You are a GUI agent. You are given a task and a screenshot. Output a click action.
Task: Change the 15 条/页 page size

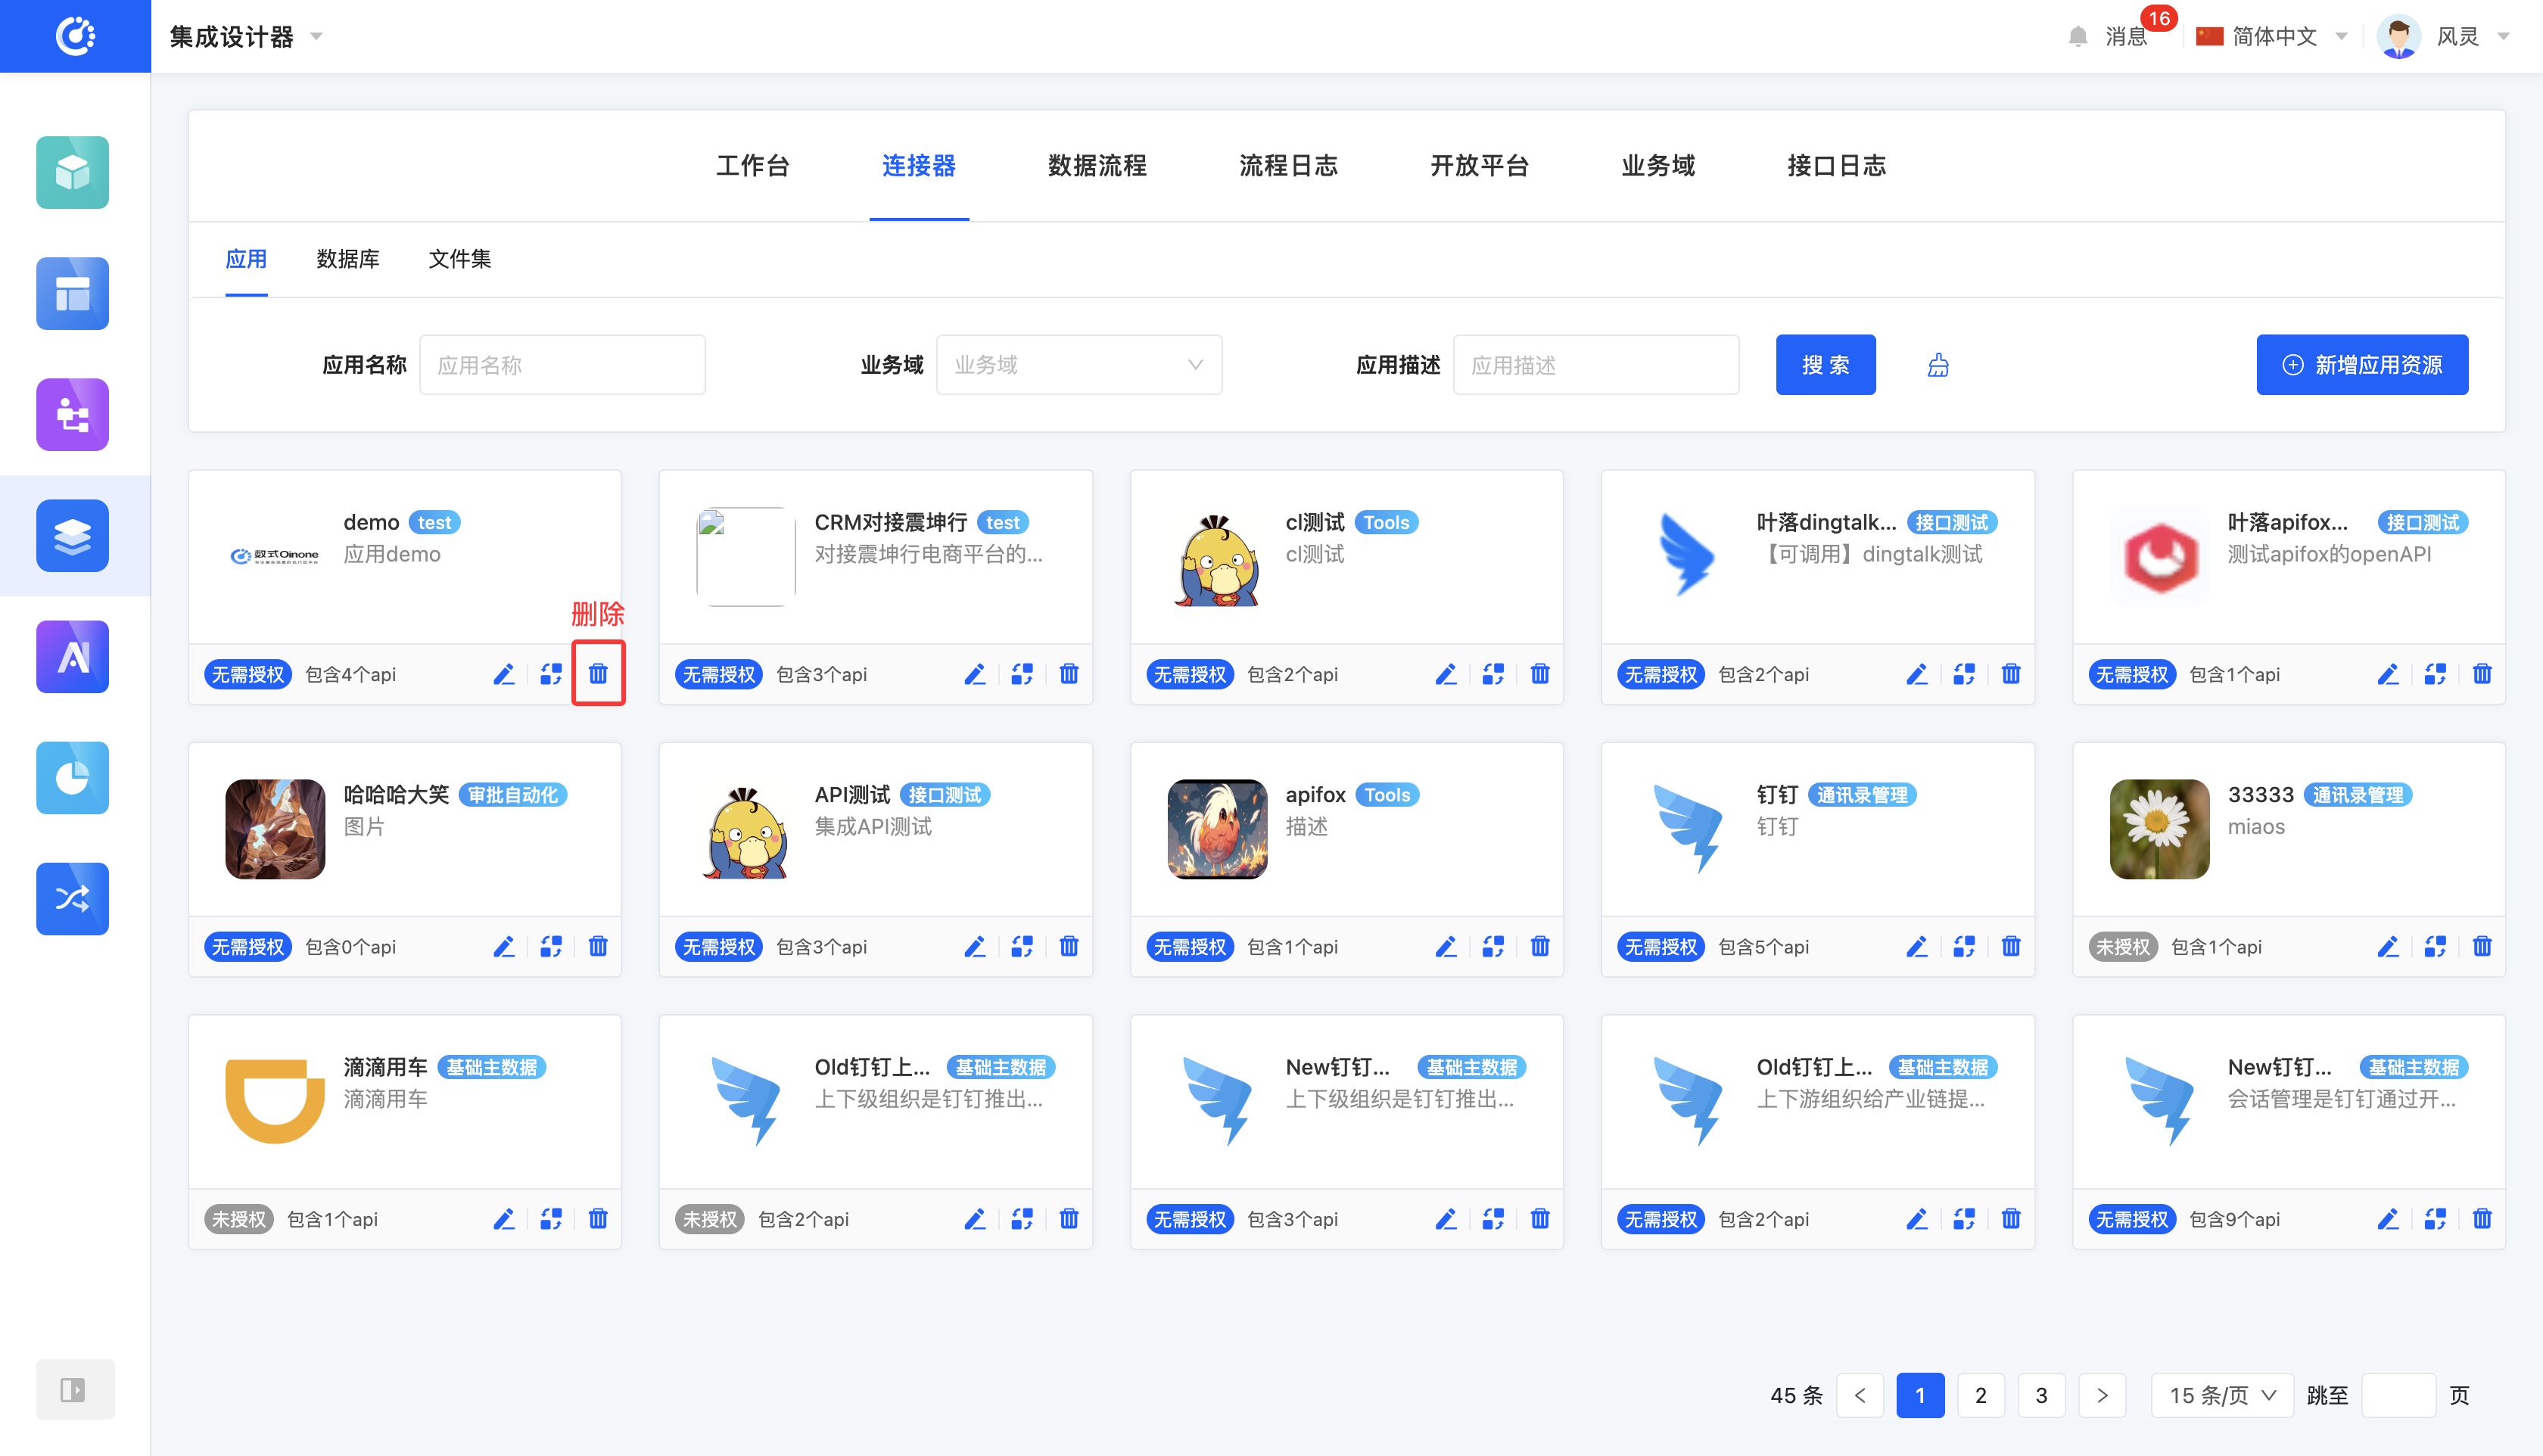pyautogui.click(x=2221, y=1394)
